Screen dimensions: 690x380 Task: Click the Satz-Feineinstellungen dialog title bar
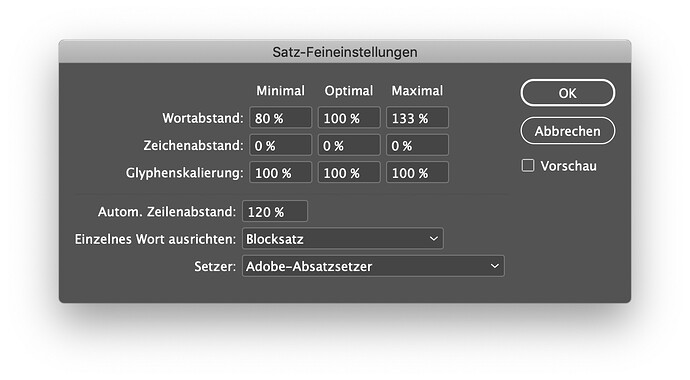click(345, 52)
